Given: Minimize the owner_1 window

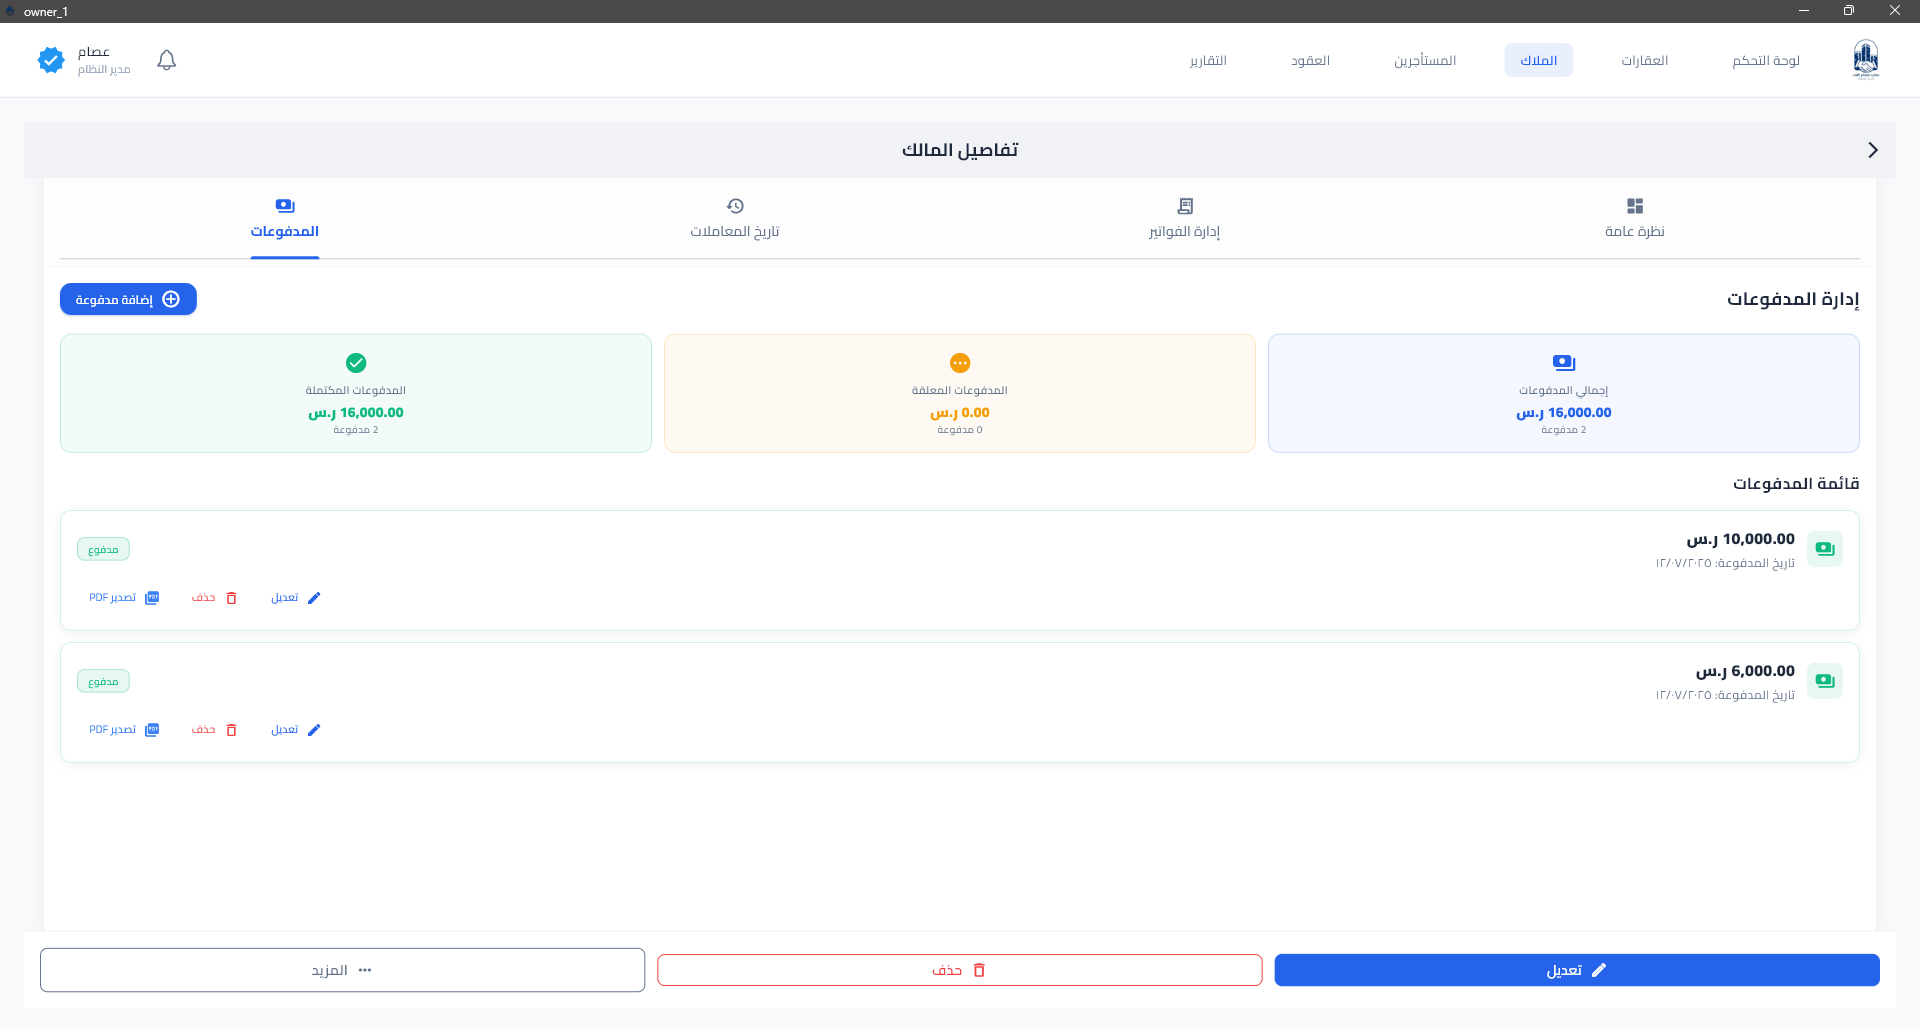Looking at the screenshot, I should 1804,11.
